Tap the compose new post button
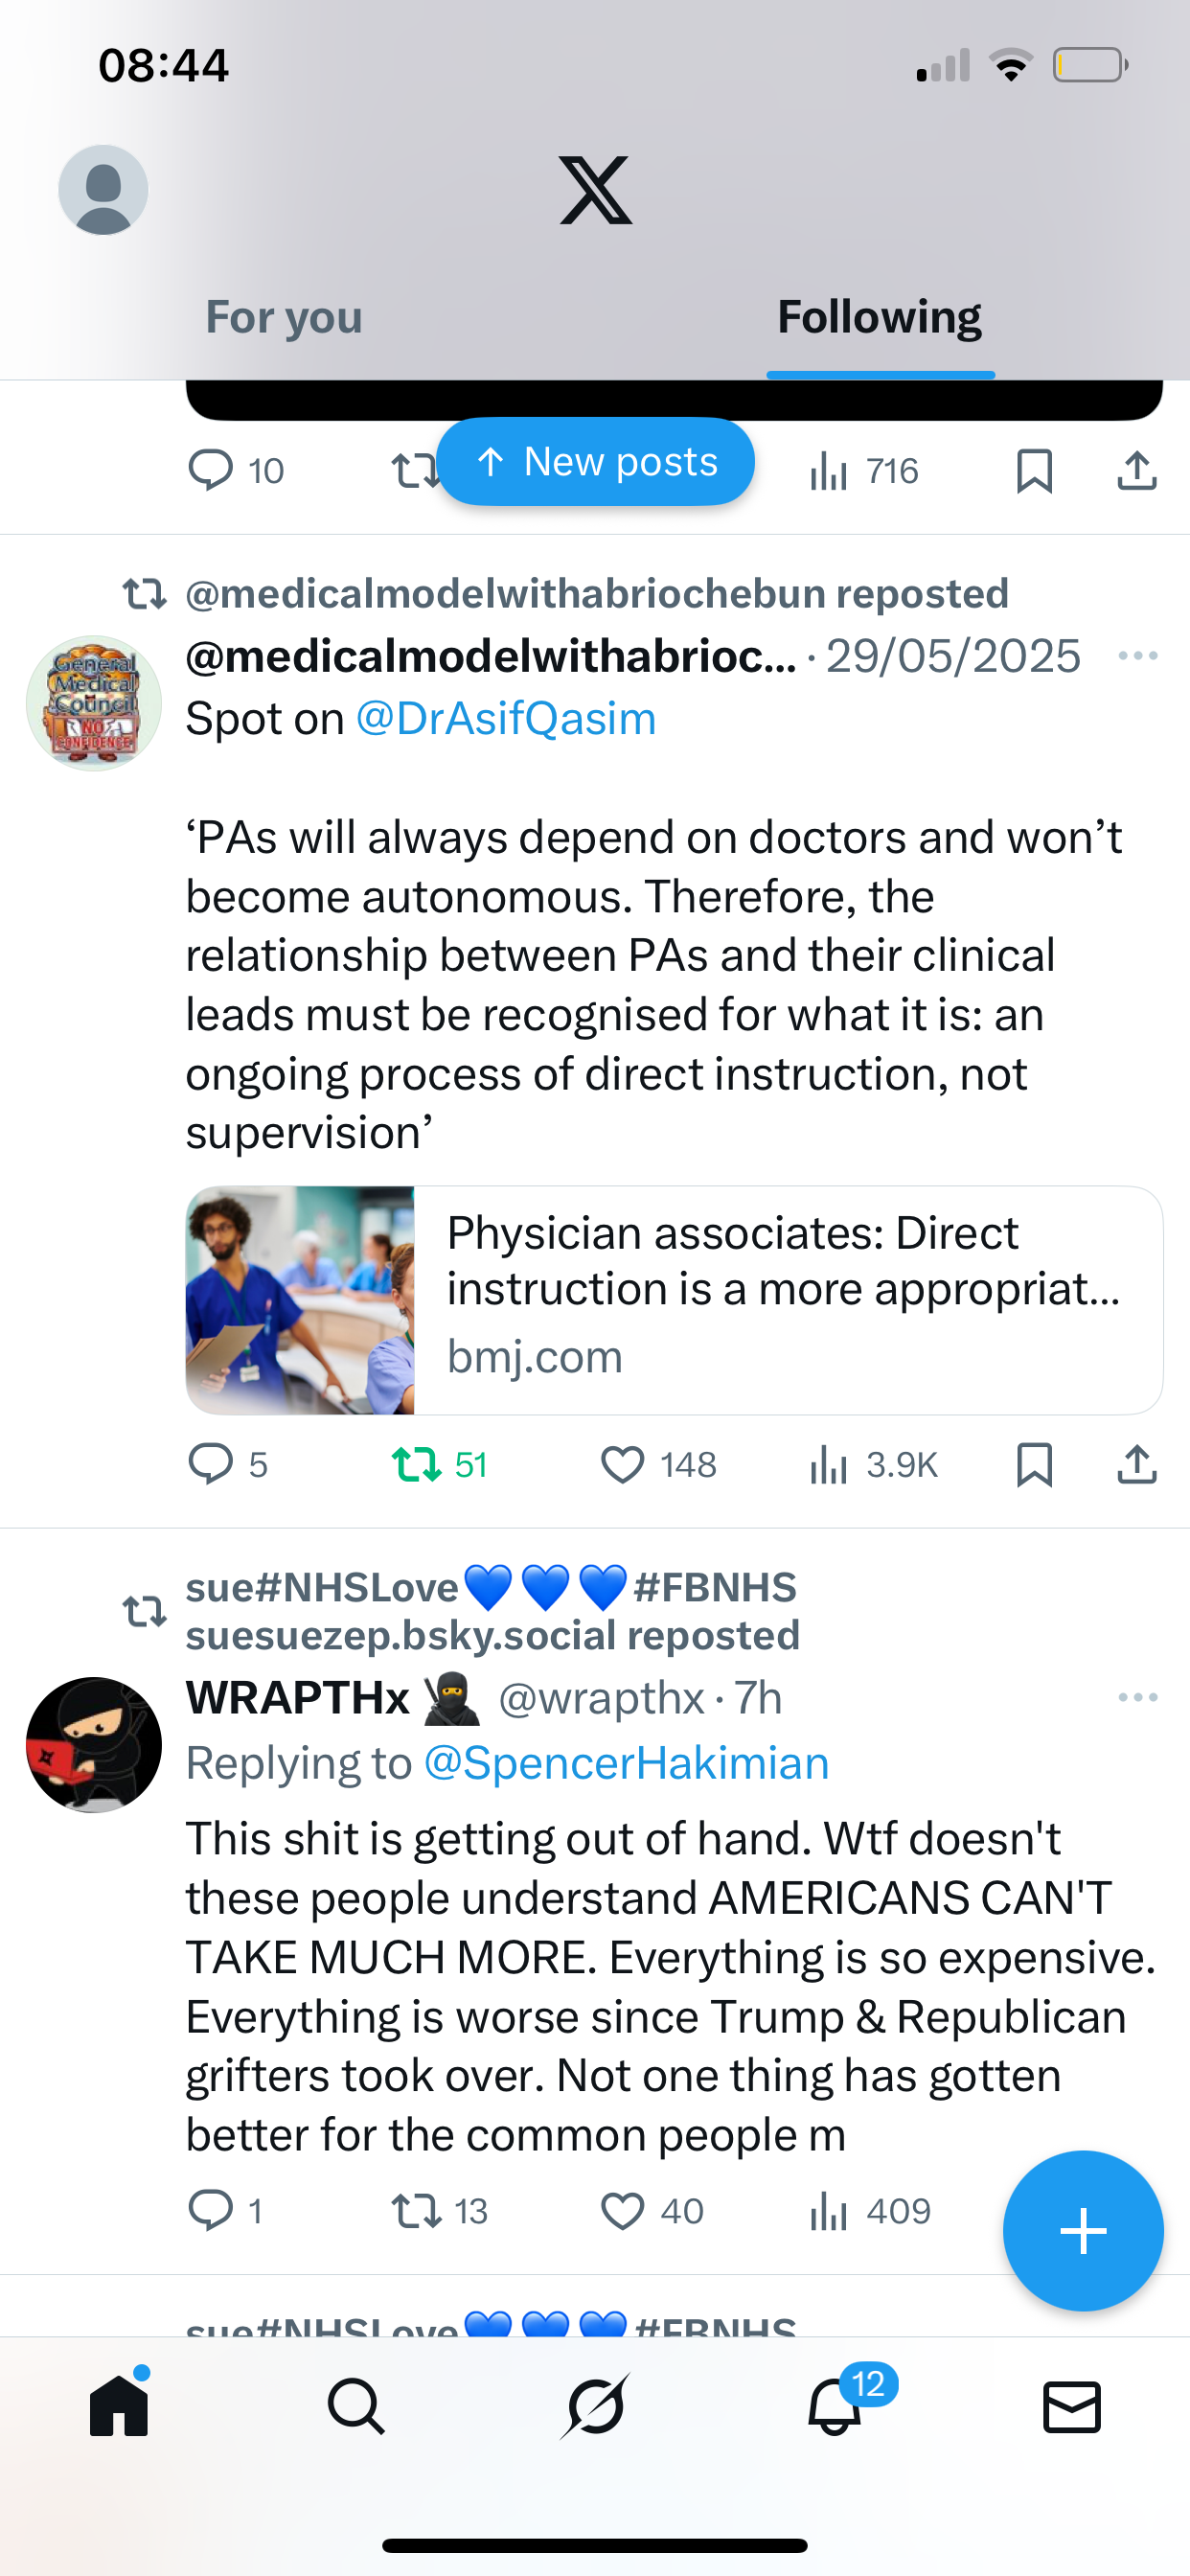 [x=1083, y=2231]
